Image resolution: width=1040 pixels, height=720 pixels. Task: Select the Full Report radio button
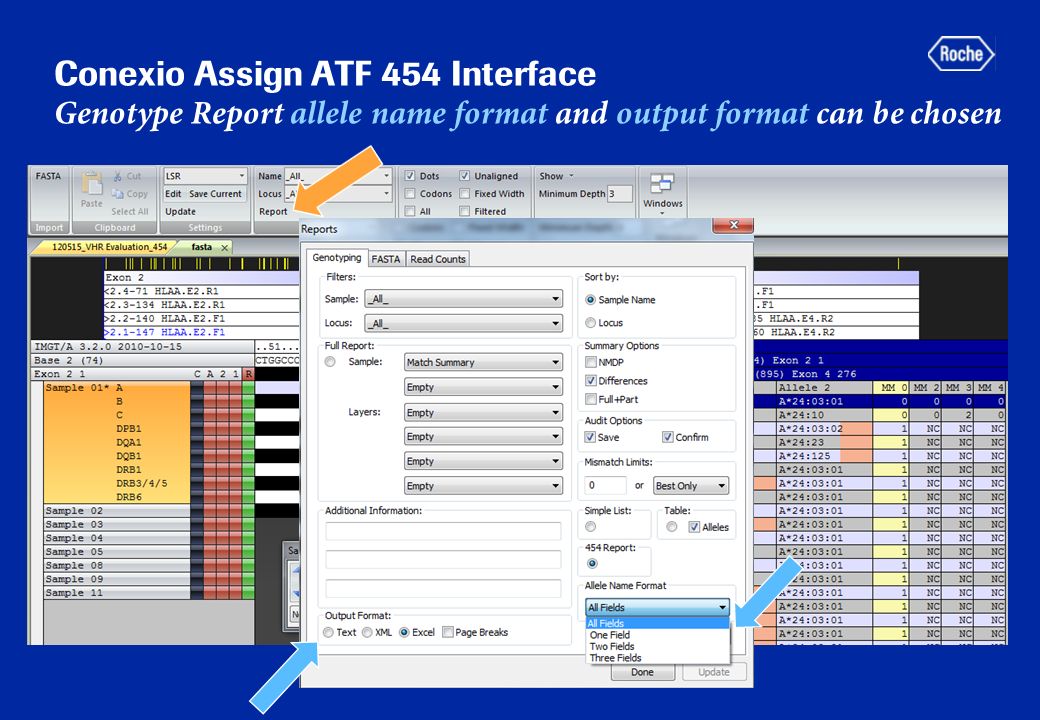pyautogui.click(x=330, y=362)
